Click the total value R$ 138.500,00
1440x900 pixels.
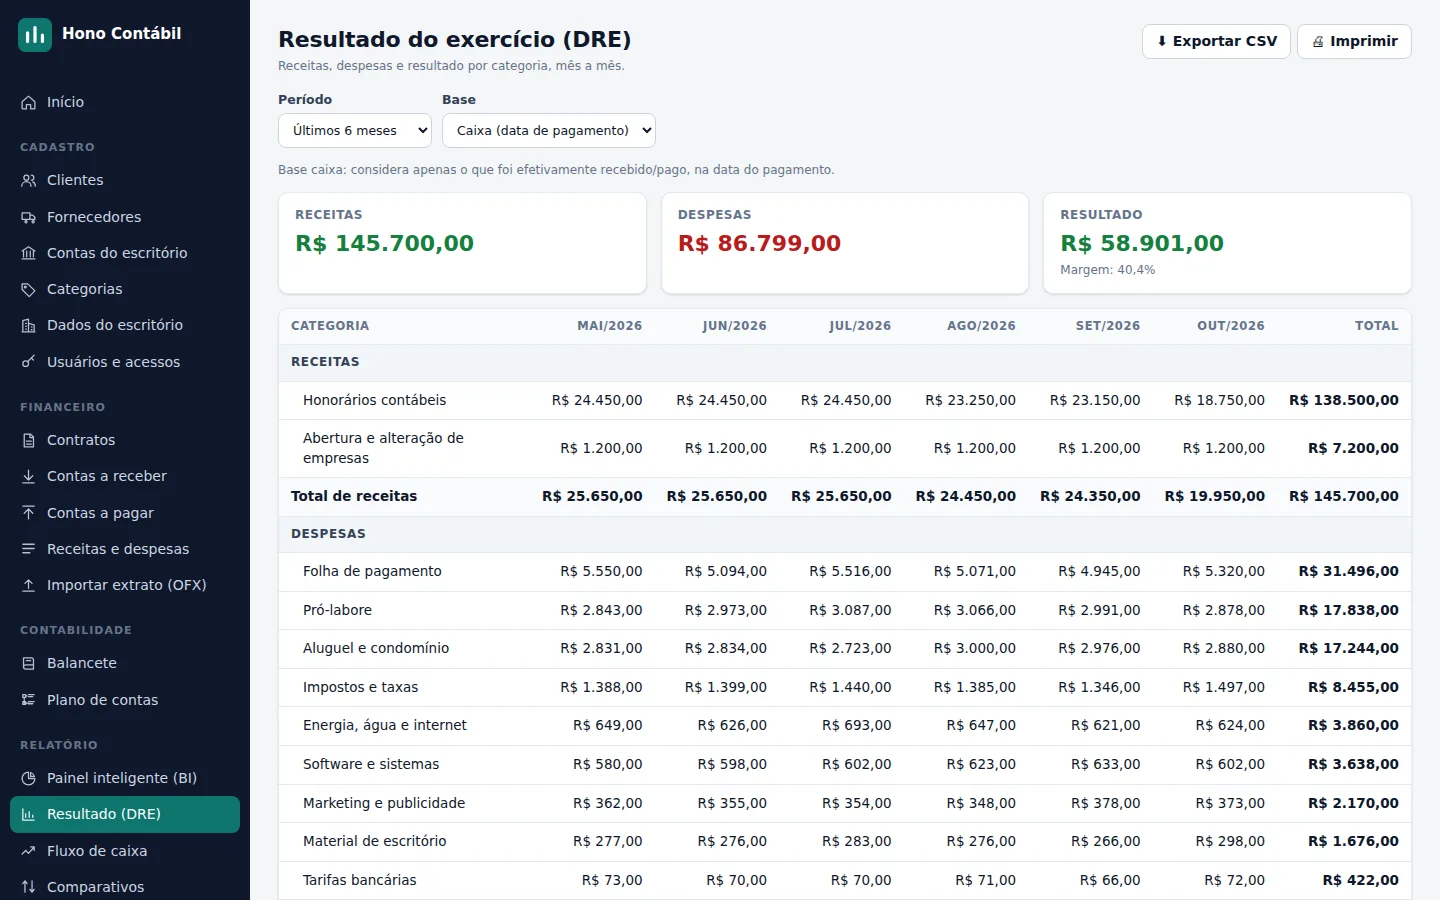(x=1344, y=400)
